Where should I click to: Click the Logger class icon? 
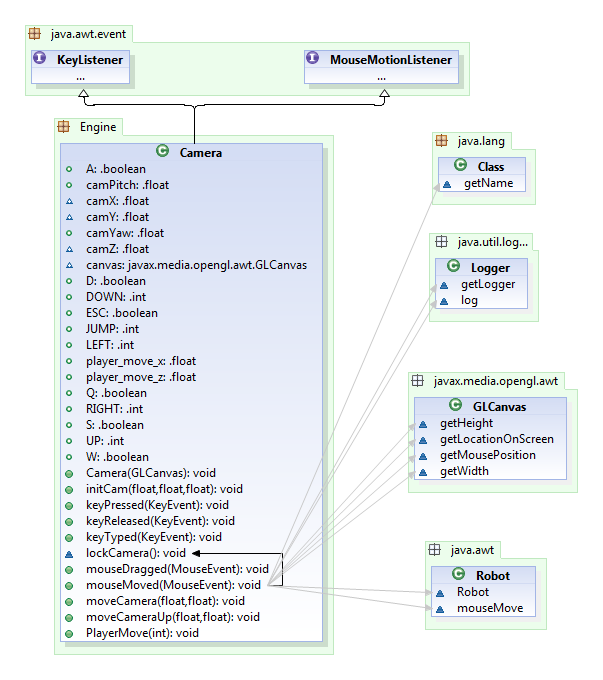point(461,267)
